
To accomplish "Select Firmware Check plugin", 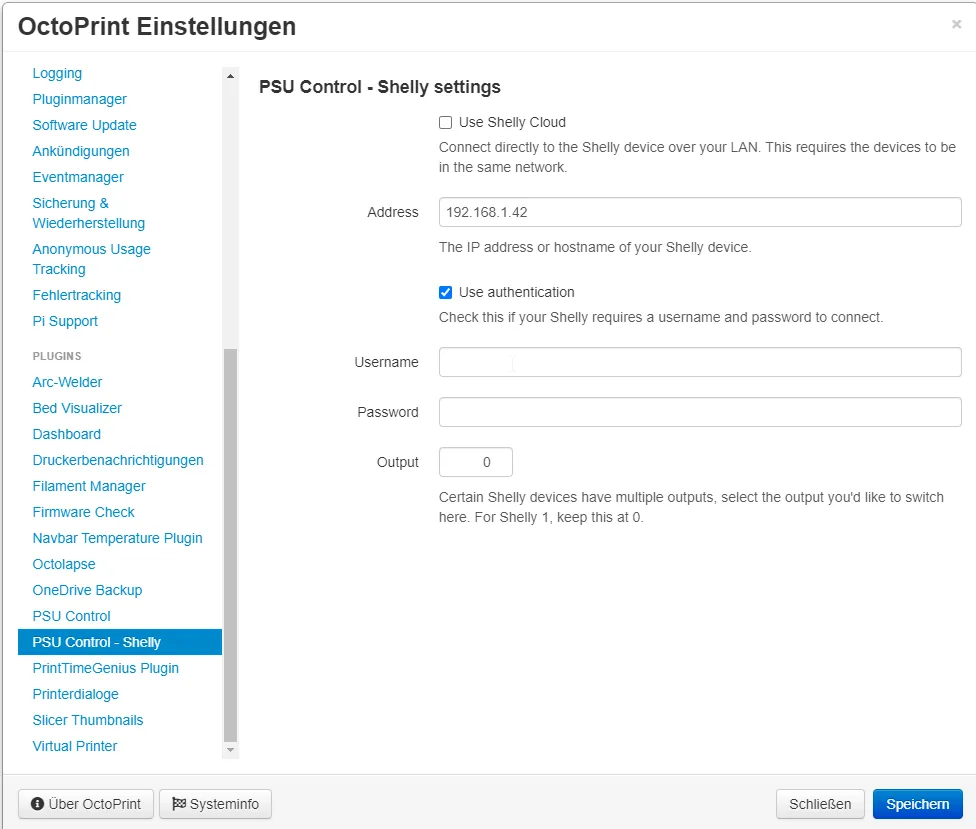I will pos(83,512).
